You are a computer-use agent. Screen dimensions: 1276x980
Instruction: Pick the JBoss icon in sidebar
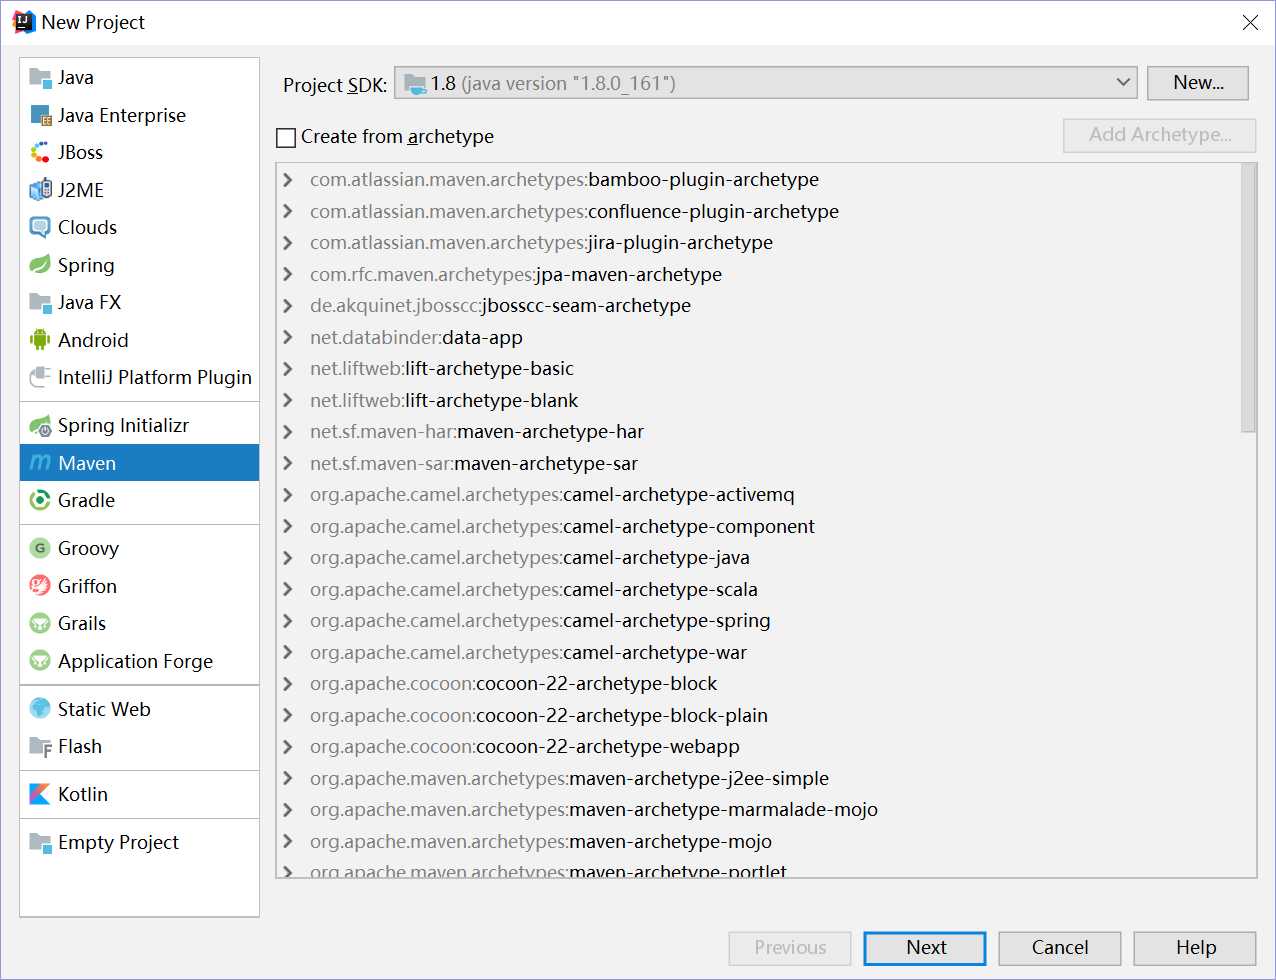point(40,153)
